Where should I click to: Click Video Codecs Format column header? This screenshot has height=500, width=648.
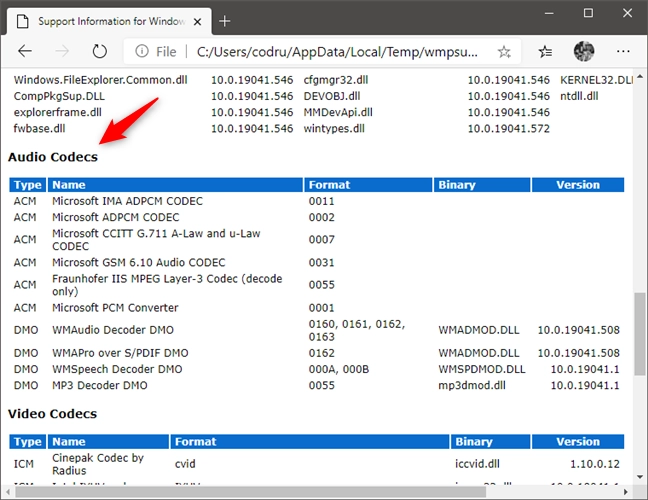click(310, 442)
